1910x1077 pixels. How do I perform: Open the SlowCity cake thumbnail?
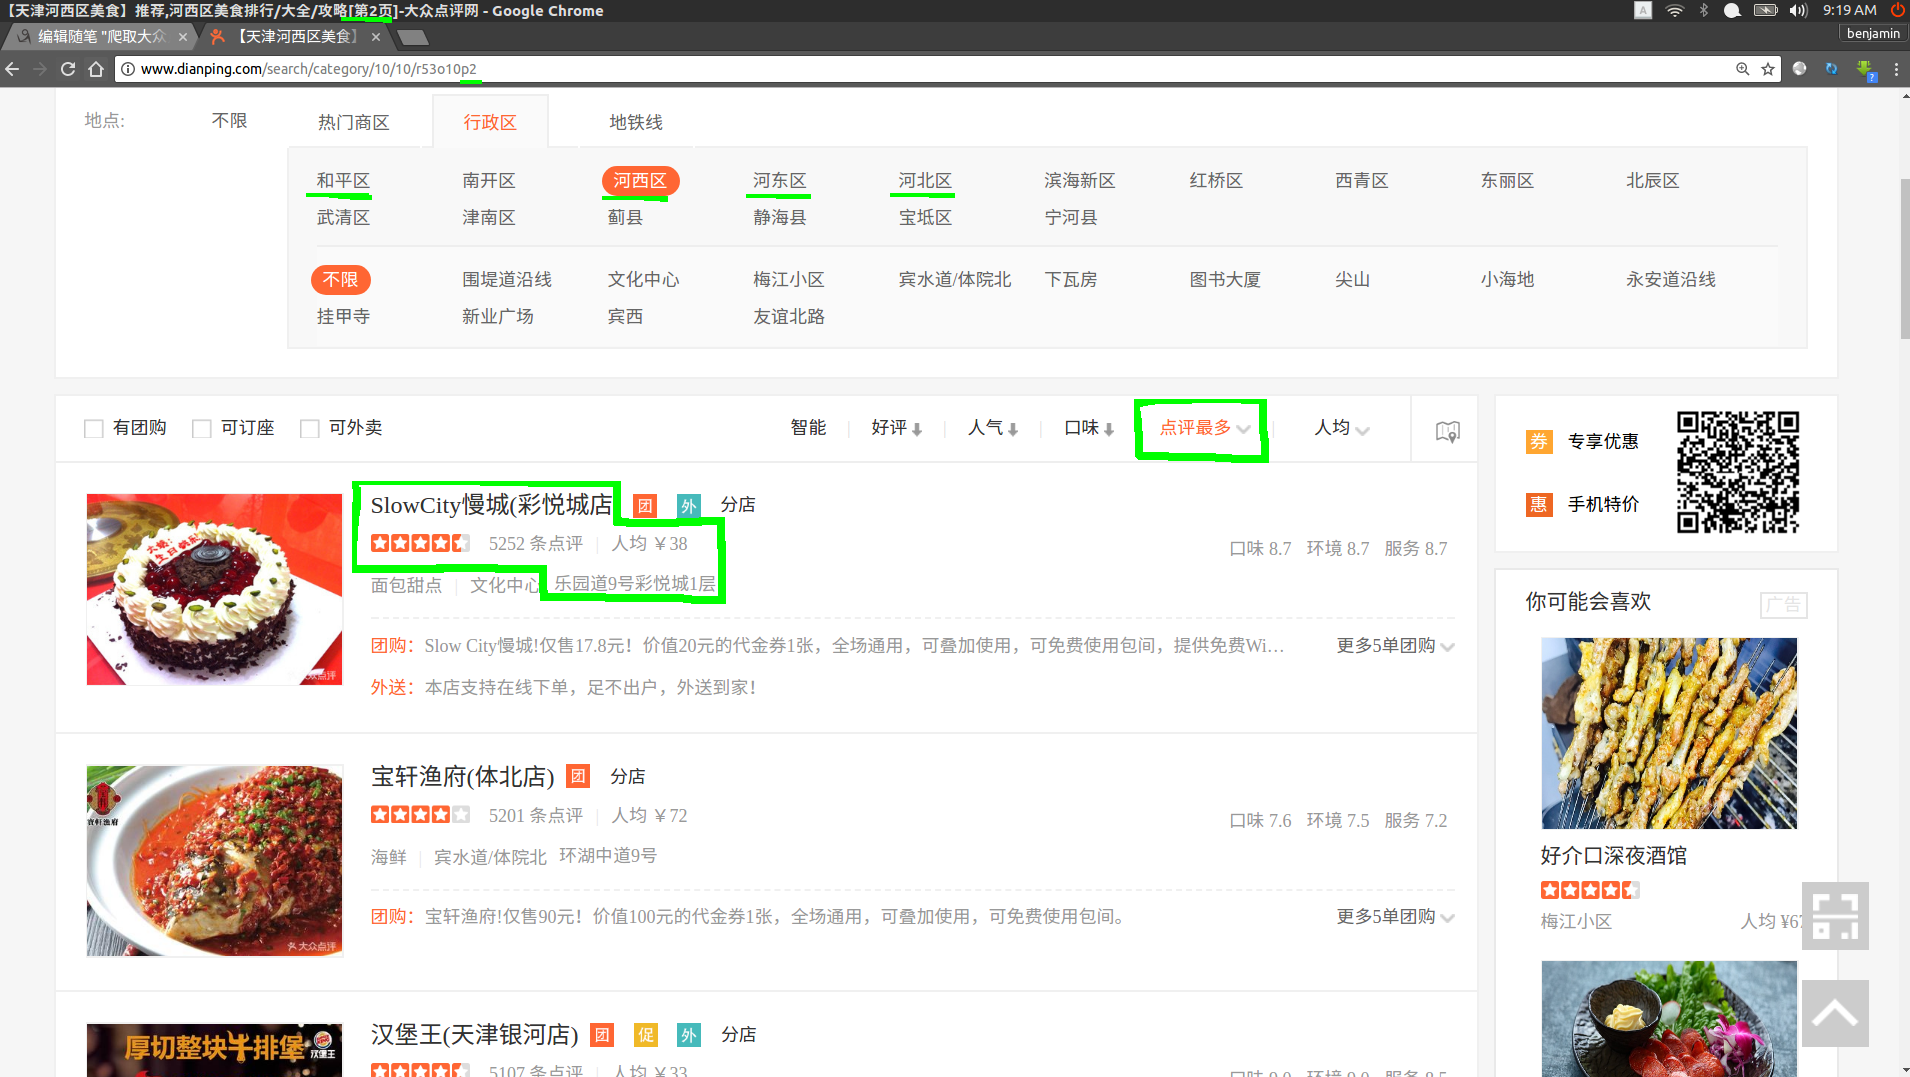214,589
